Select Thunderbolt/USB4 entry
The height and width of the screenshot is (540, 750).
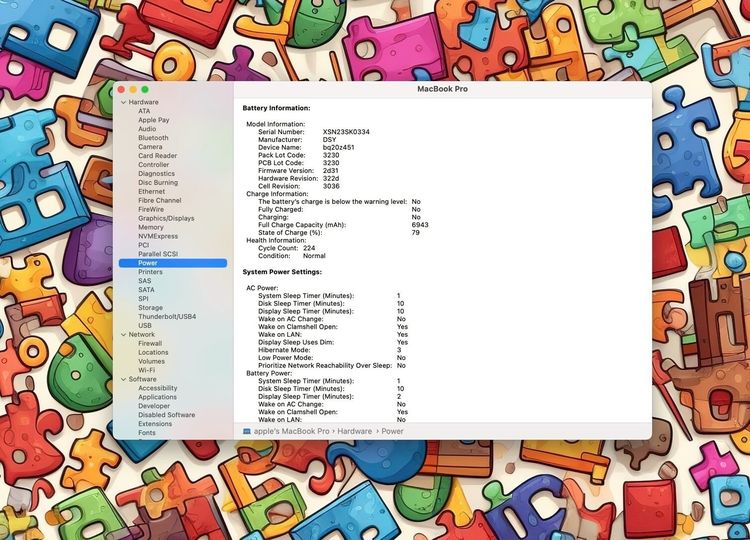coord(167,317)
